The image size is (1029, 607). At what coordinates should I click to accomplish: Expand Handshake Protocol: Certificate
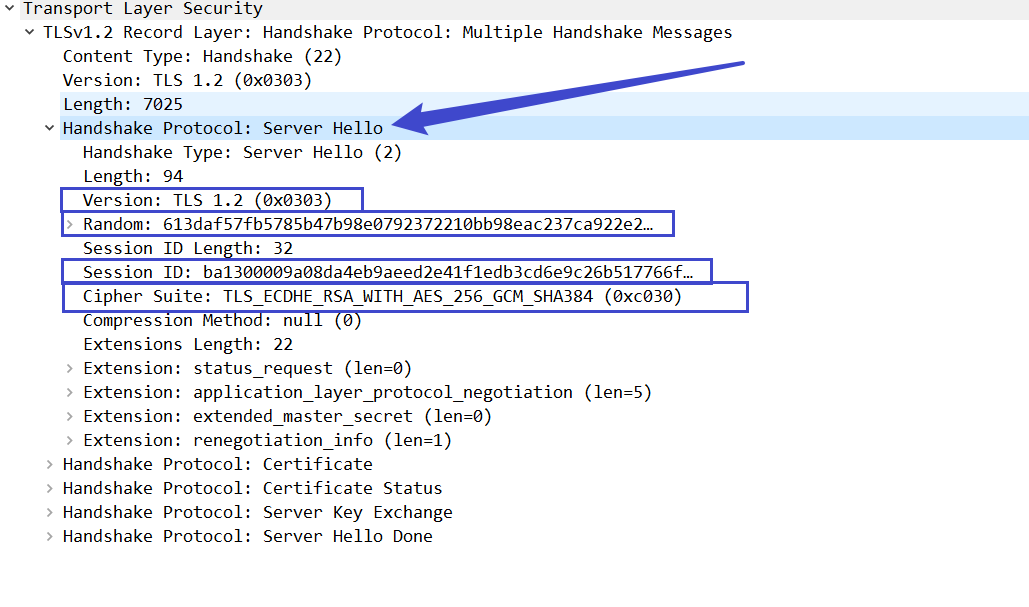pos(49,464)
